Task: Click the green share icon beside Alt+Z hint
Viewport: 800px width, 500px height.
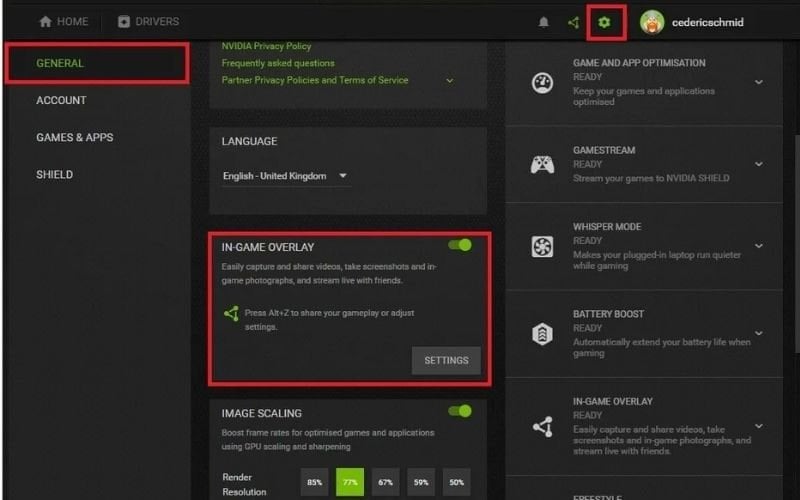Action: [x=231, y=313]
